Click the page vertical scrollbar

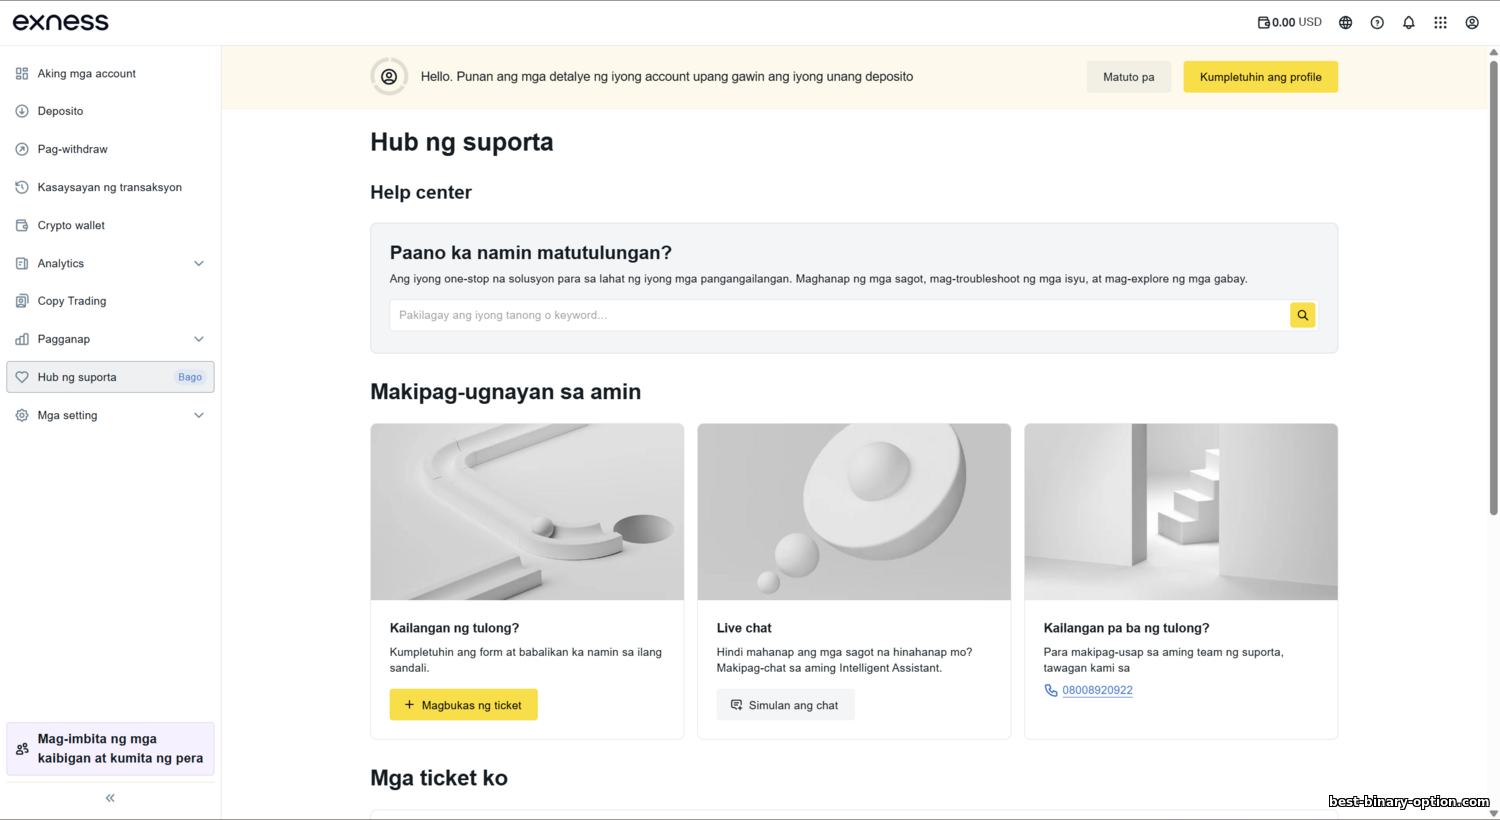tap(1493, 288)
